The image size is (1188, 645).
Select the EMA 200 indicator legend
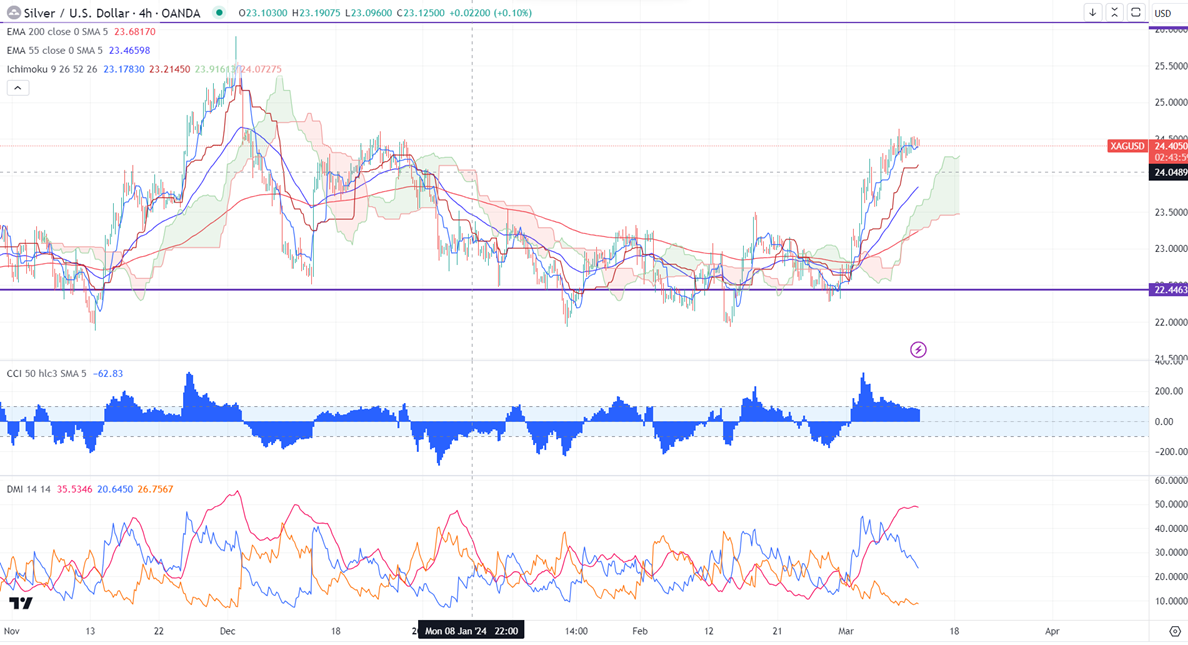(57, 32)
